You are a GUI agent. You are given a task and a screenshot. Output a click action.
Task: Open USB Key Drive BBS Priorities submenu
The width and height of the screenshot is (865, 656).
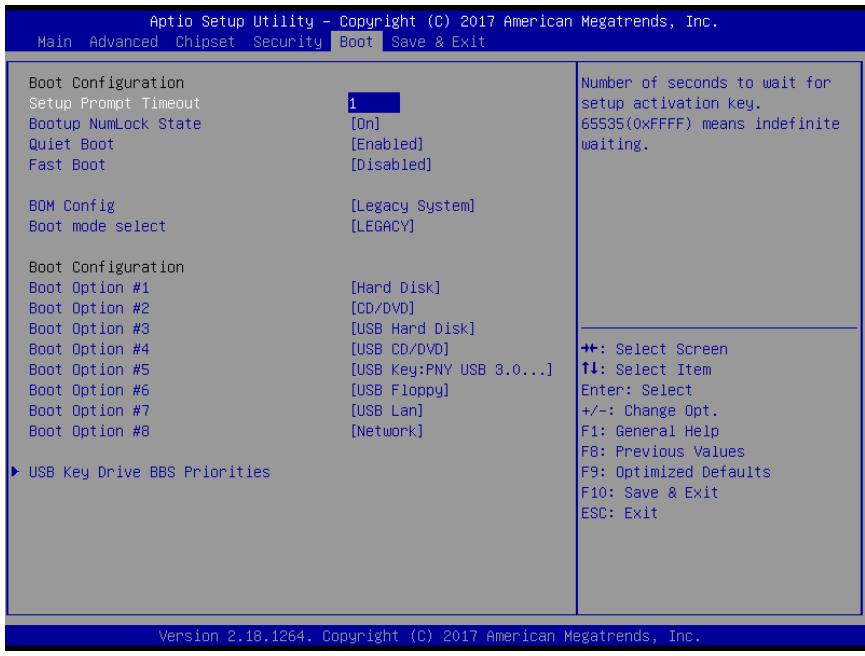point(149,472)
